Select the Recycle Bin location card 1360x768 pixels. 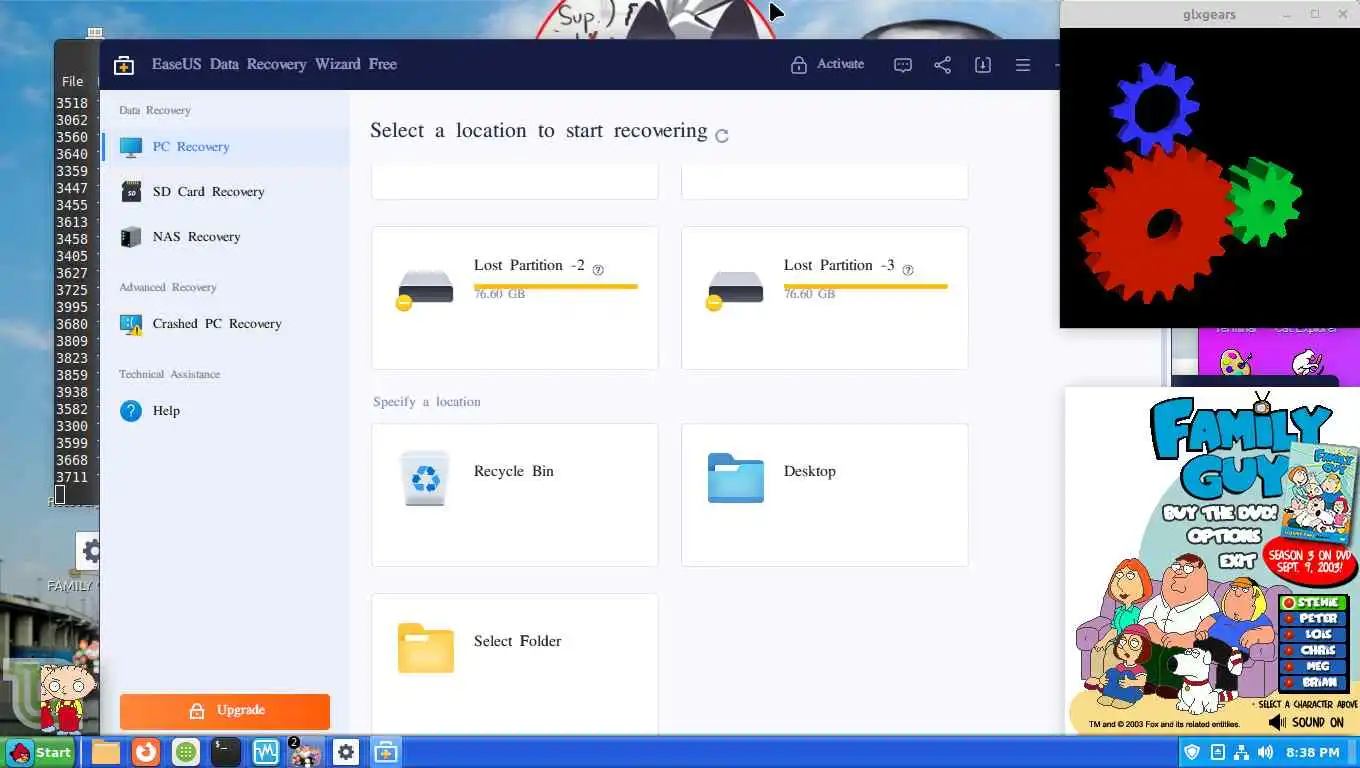pos(515,495)
